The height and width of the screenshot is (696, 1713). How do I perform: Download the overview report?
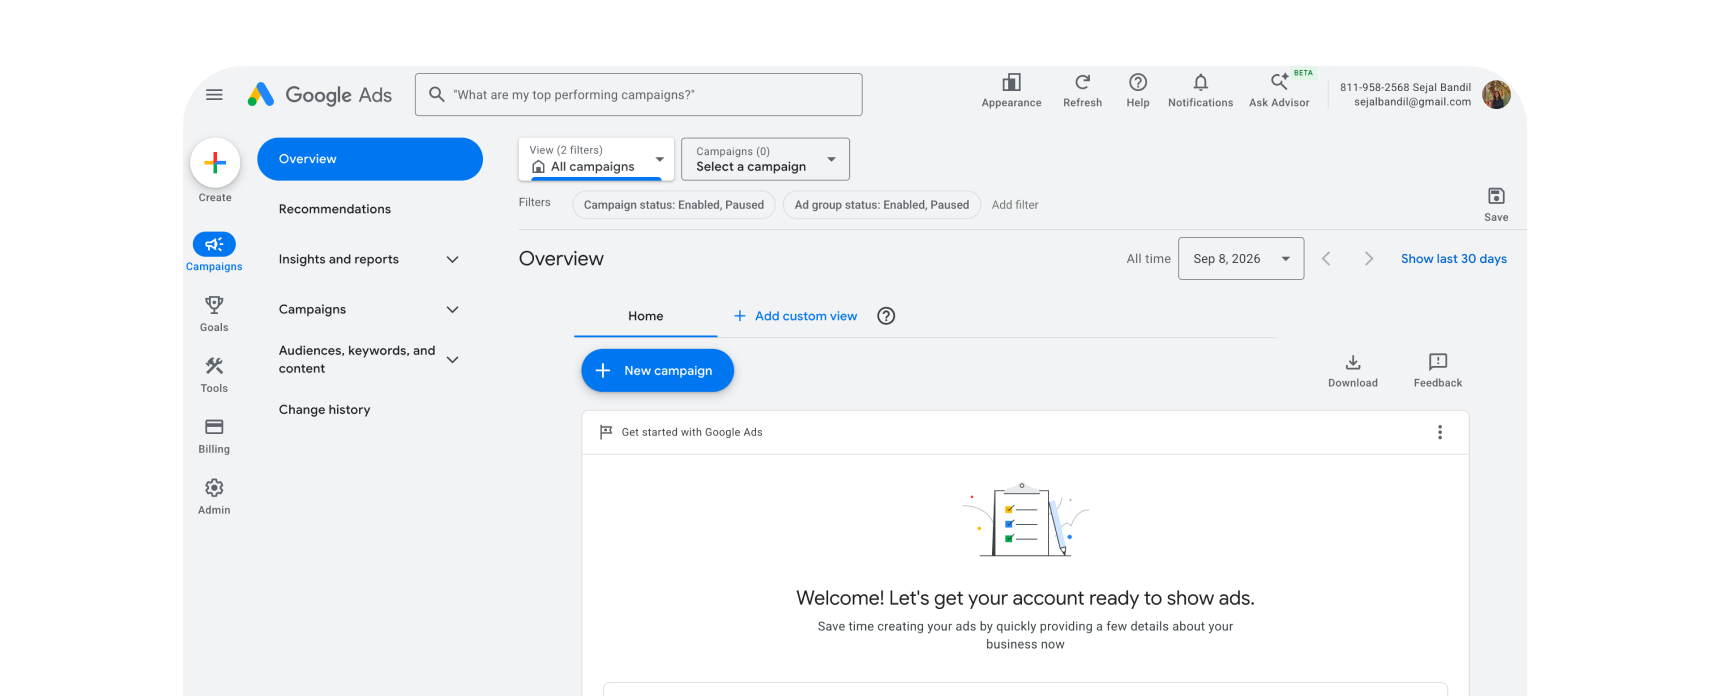click(1353, 371)
